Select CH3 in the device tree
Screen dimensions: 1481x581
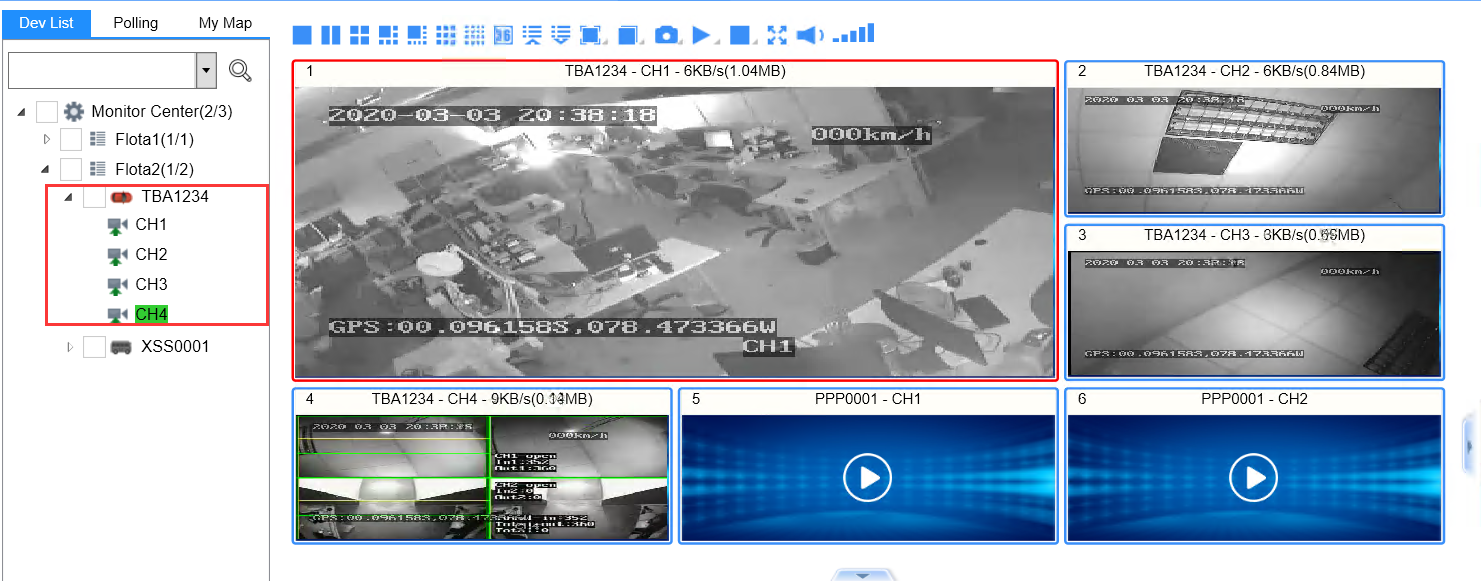pos(152,285)
